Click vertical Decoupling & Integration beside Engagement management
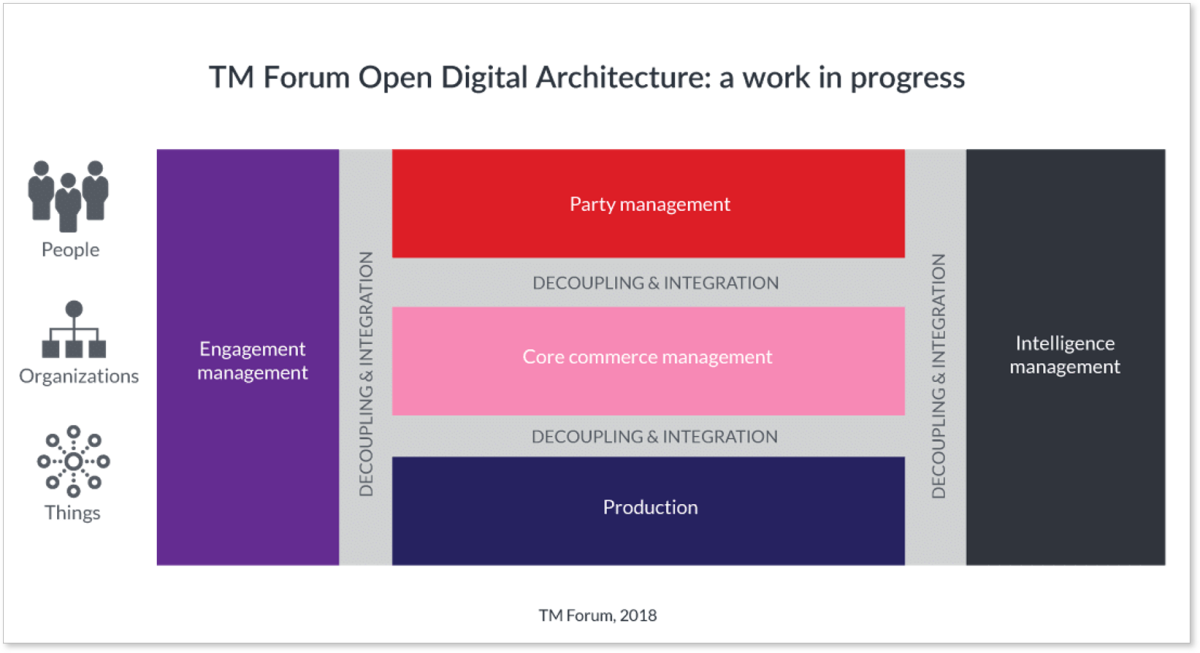Screen dimensions: 1200x653 [366, 374]
